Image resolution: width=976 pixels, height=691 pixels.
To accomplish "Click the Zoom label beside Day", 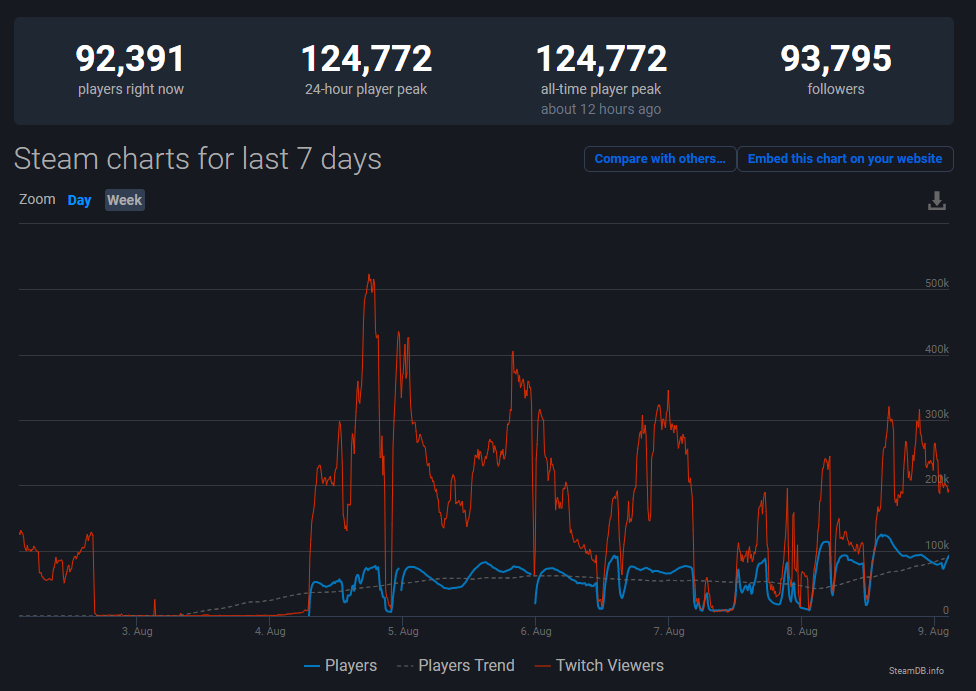I will (37, 199).
